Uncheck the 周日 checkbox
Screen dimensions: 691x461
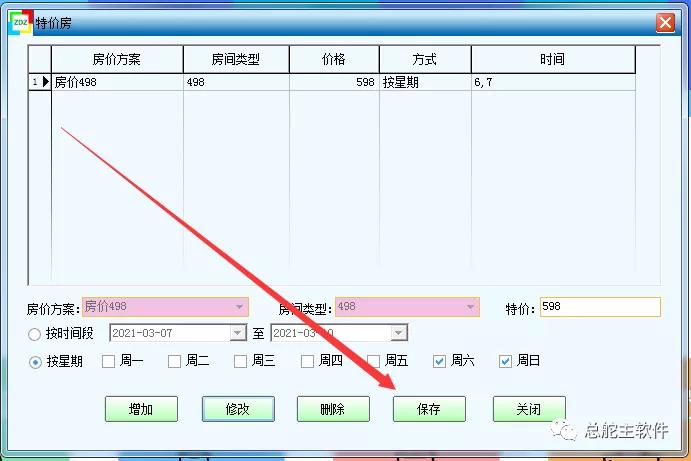505,361
